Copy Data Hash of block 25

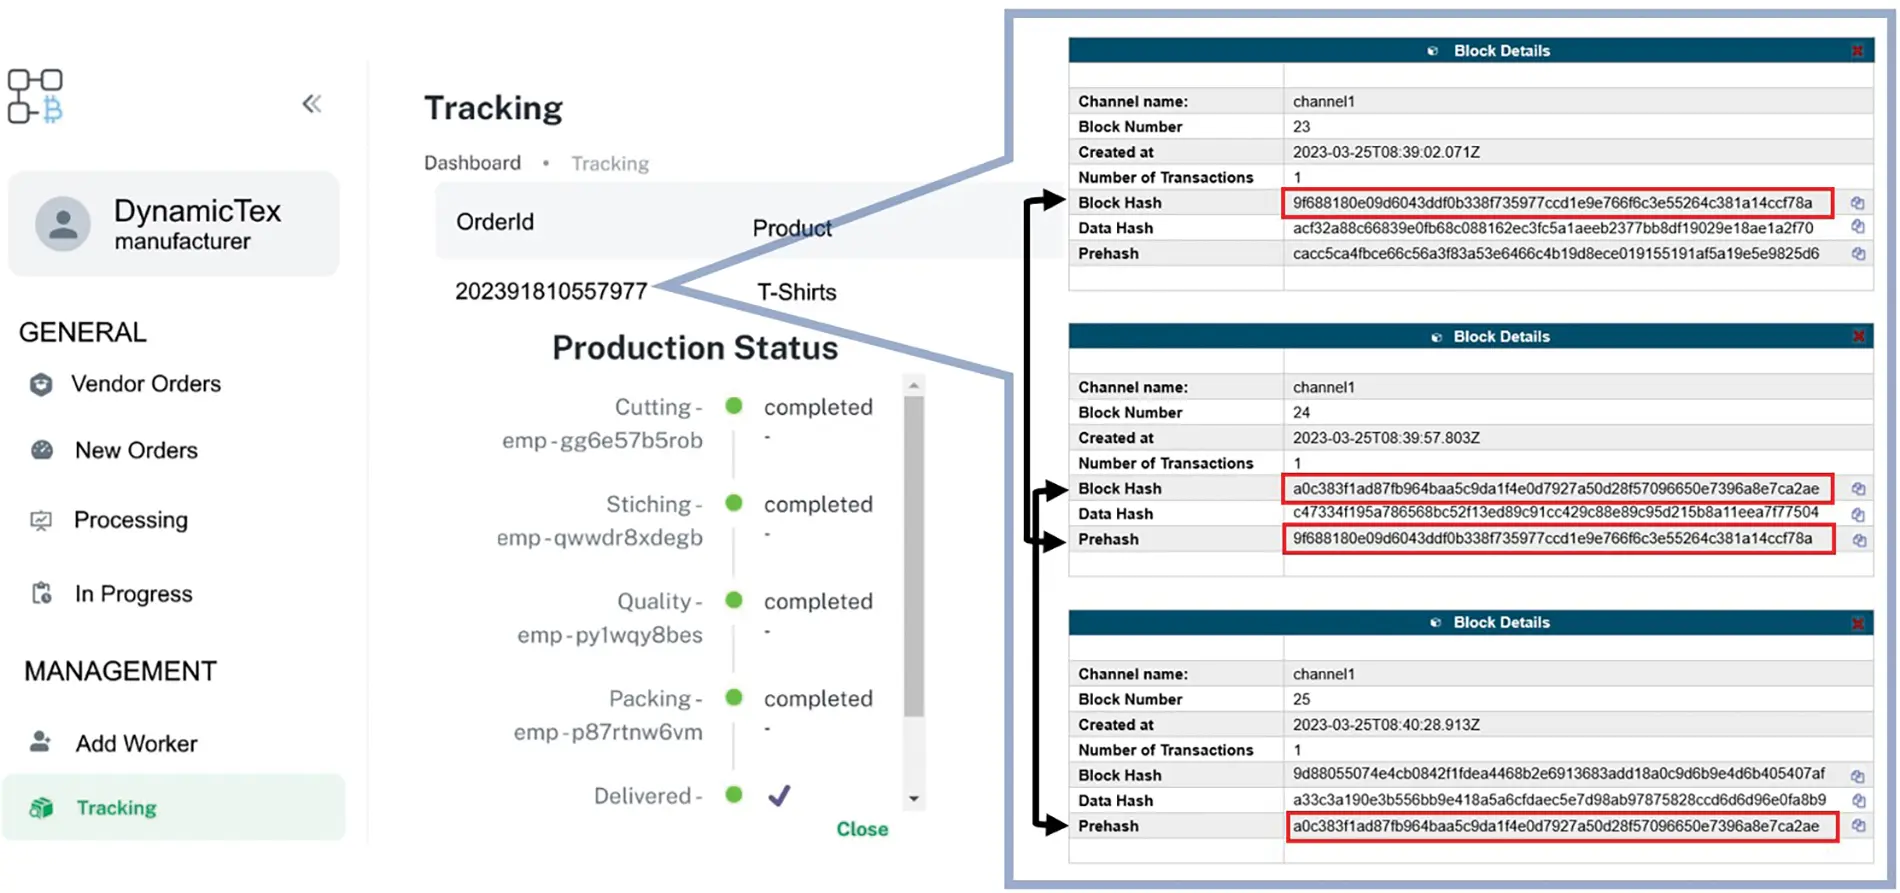(1858, 800)
